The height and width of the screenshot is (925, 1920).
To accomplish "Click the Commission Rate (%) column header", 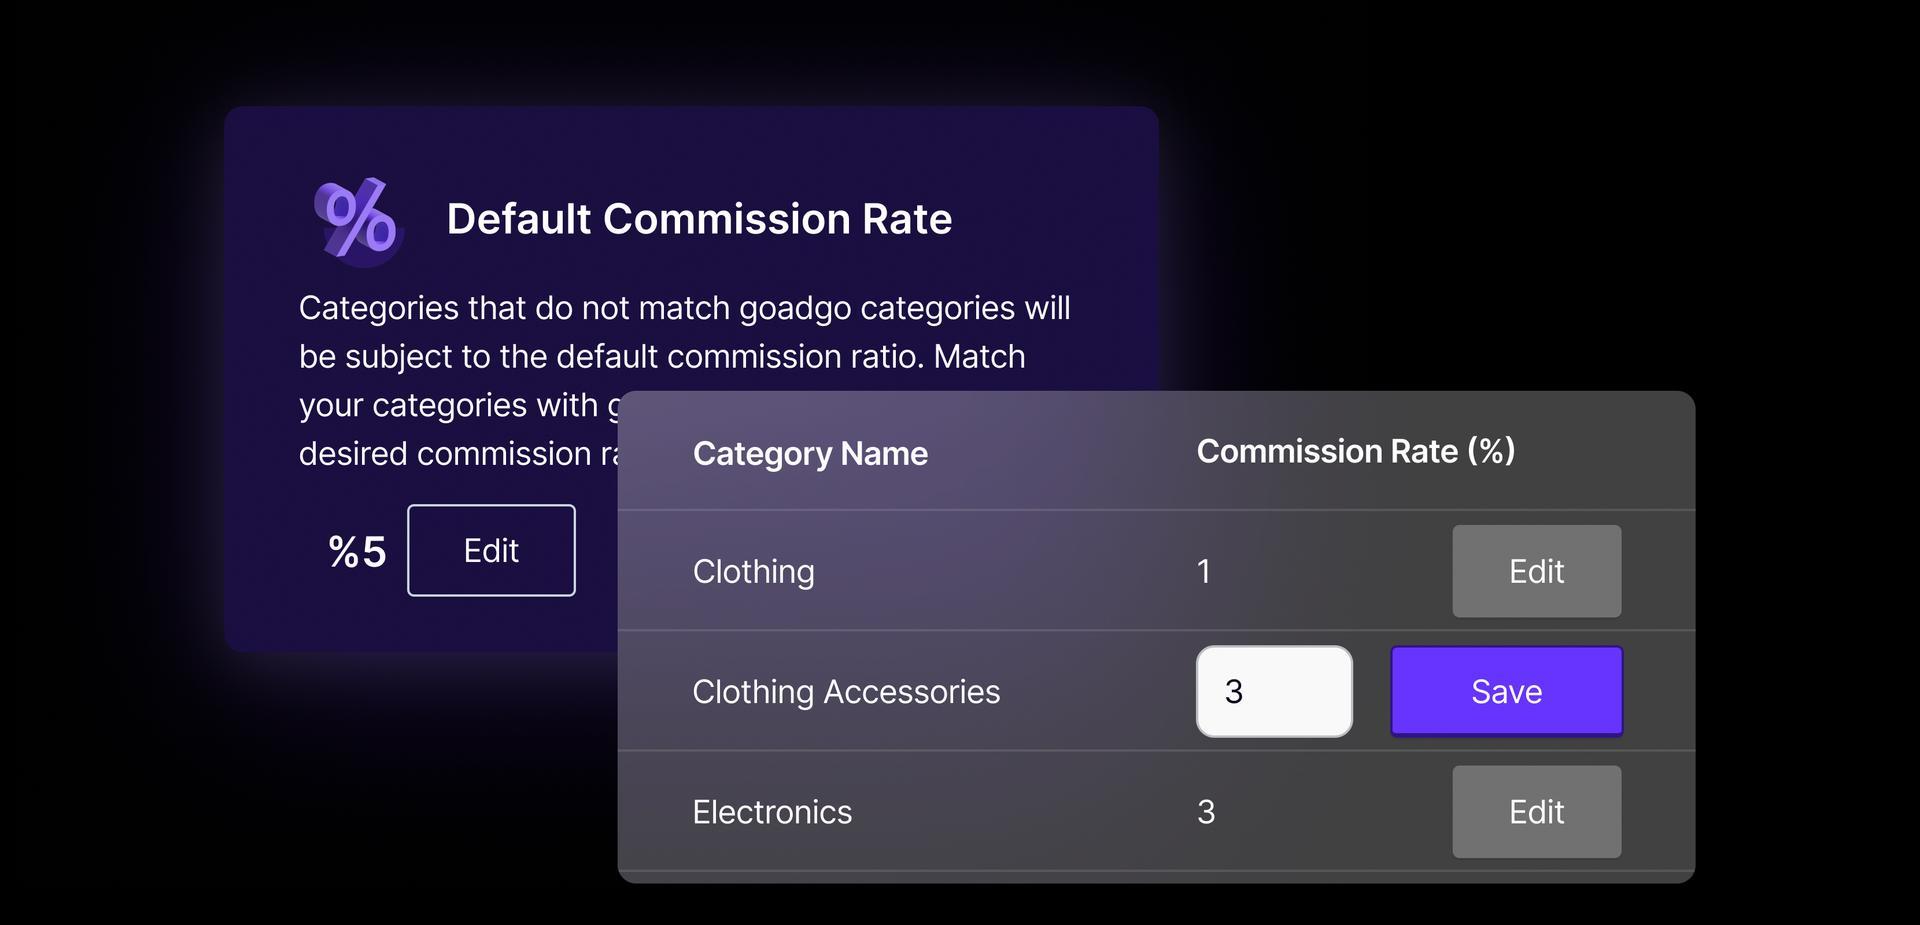I will [1355, 452].
